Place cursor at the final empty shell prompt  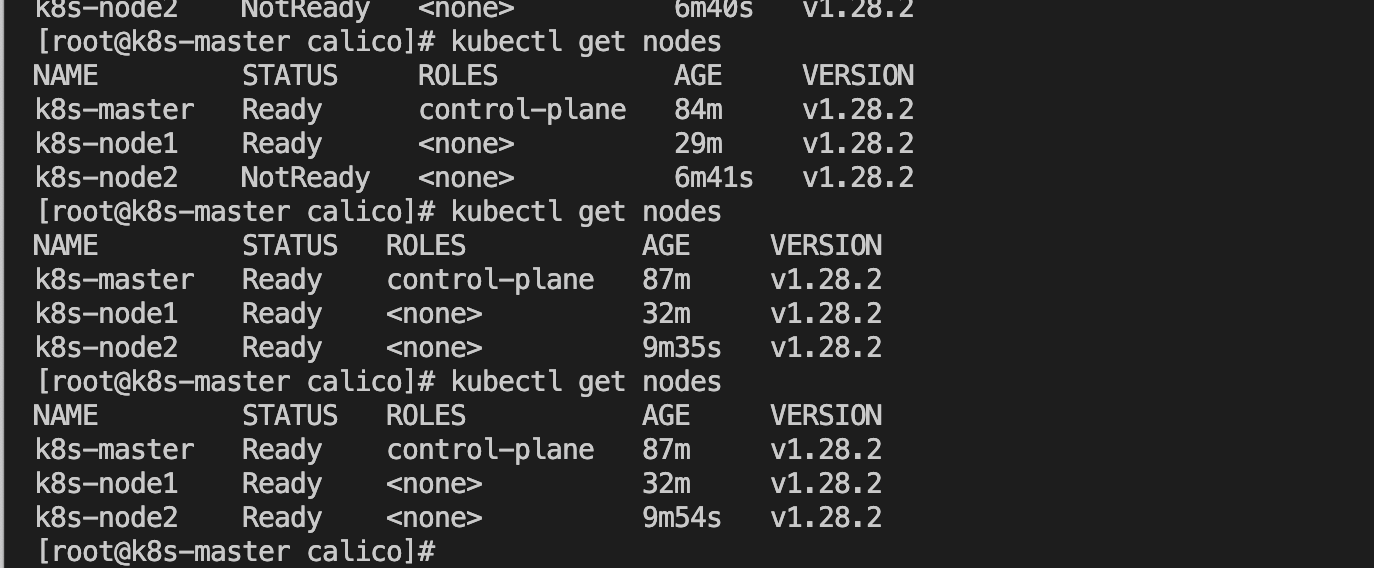(235, 551)
